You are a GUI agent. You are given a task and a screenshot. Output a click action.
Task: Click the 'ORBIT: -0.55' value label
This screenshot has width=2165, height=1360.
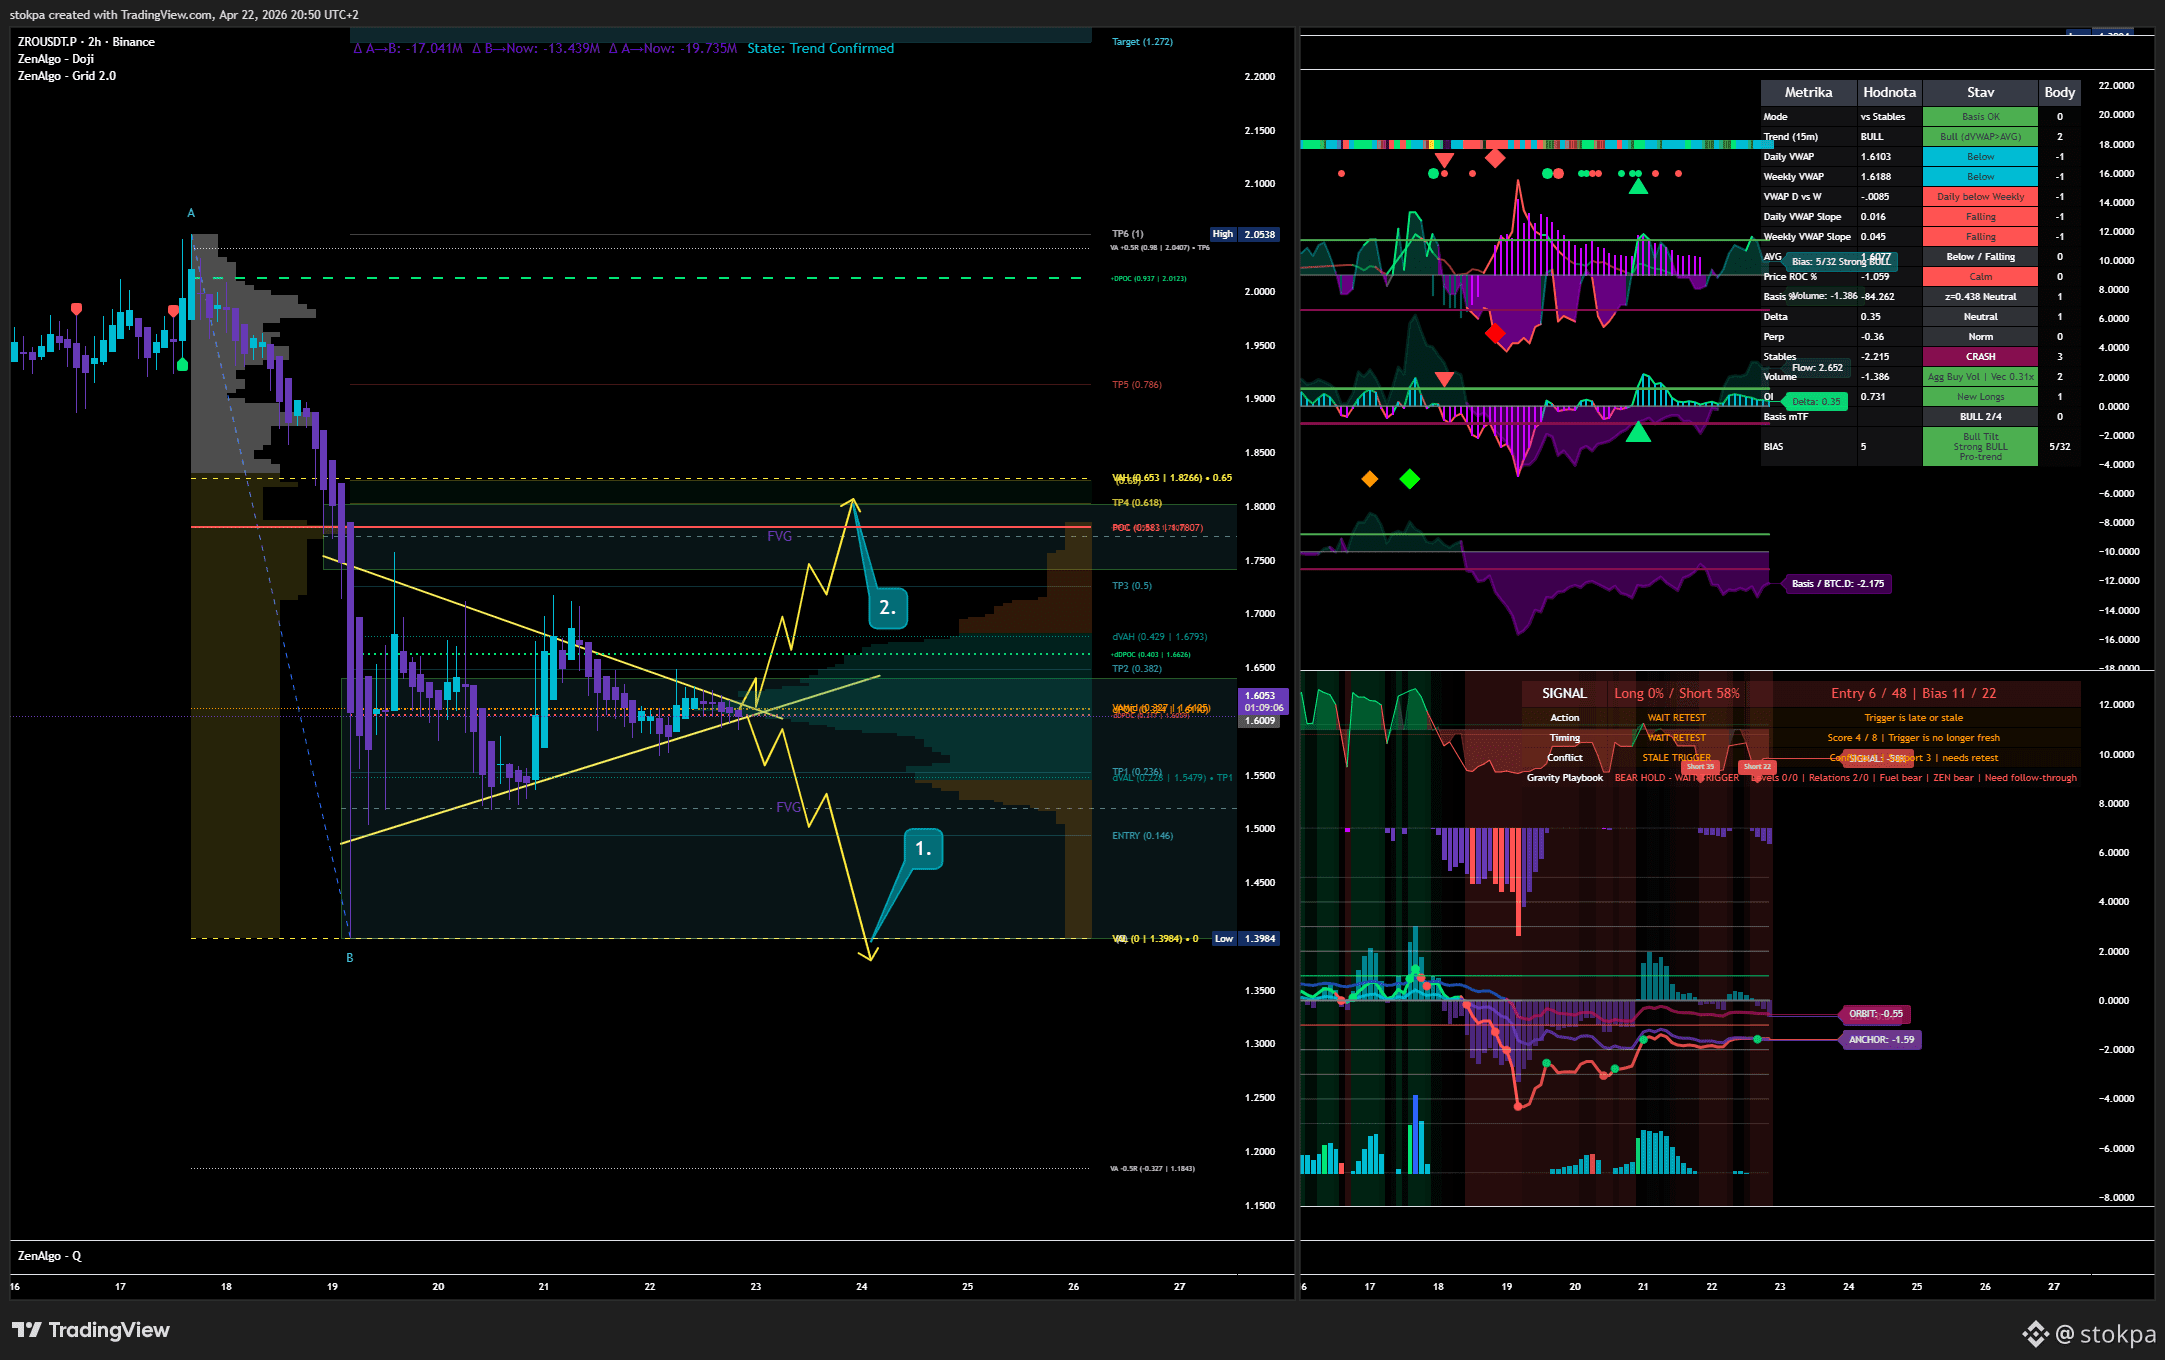coord(1875,1014)
